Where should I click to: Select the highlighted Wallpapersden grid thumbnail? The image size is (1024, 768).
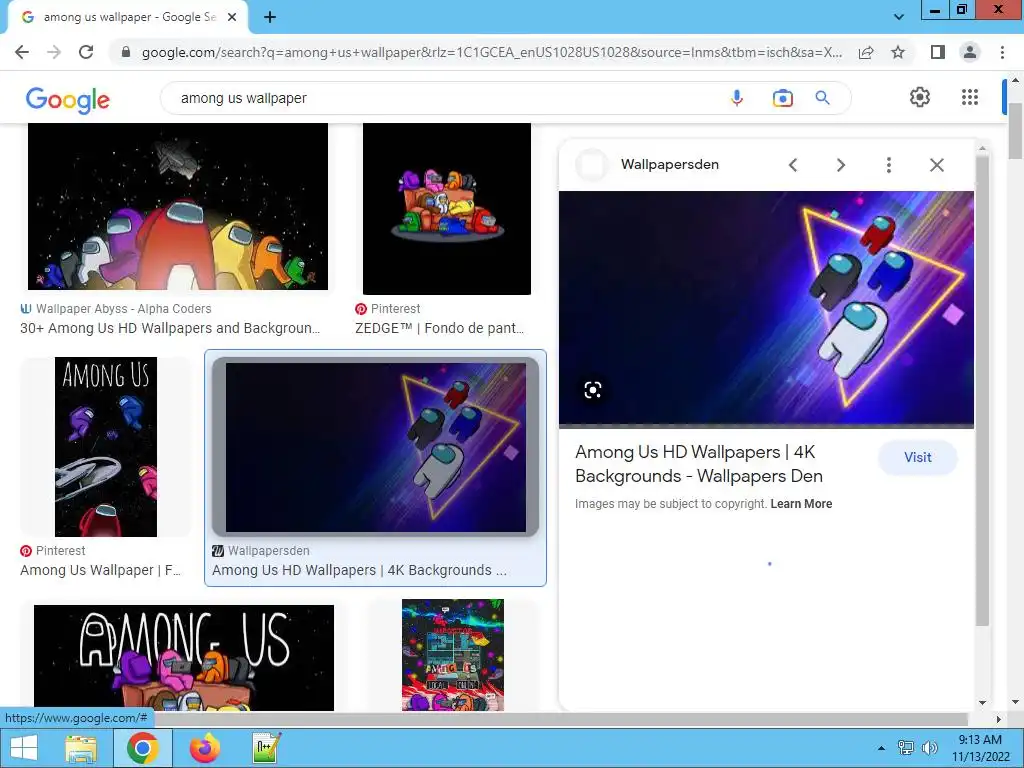pos(376,447)
